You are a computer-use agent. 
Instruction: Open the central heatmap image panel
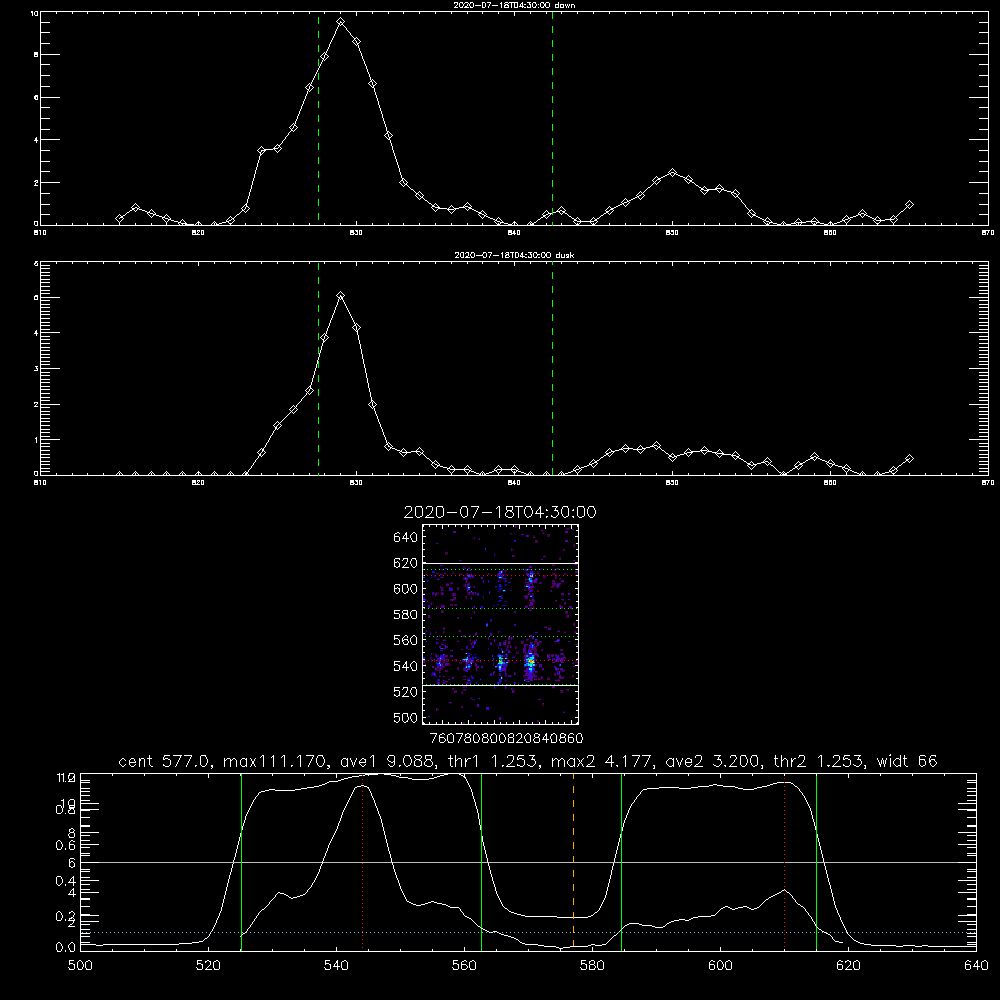click(500, 624)
